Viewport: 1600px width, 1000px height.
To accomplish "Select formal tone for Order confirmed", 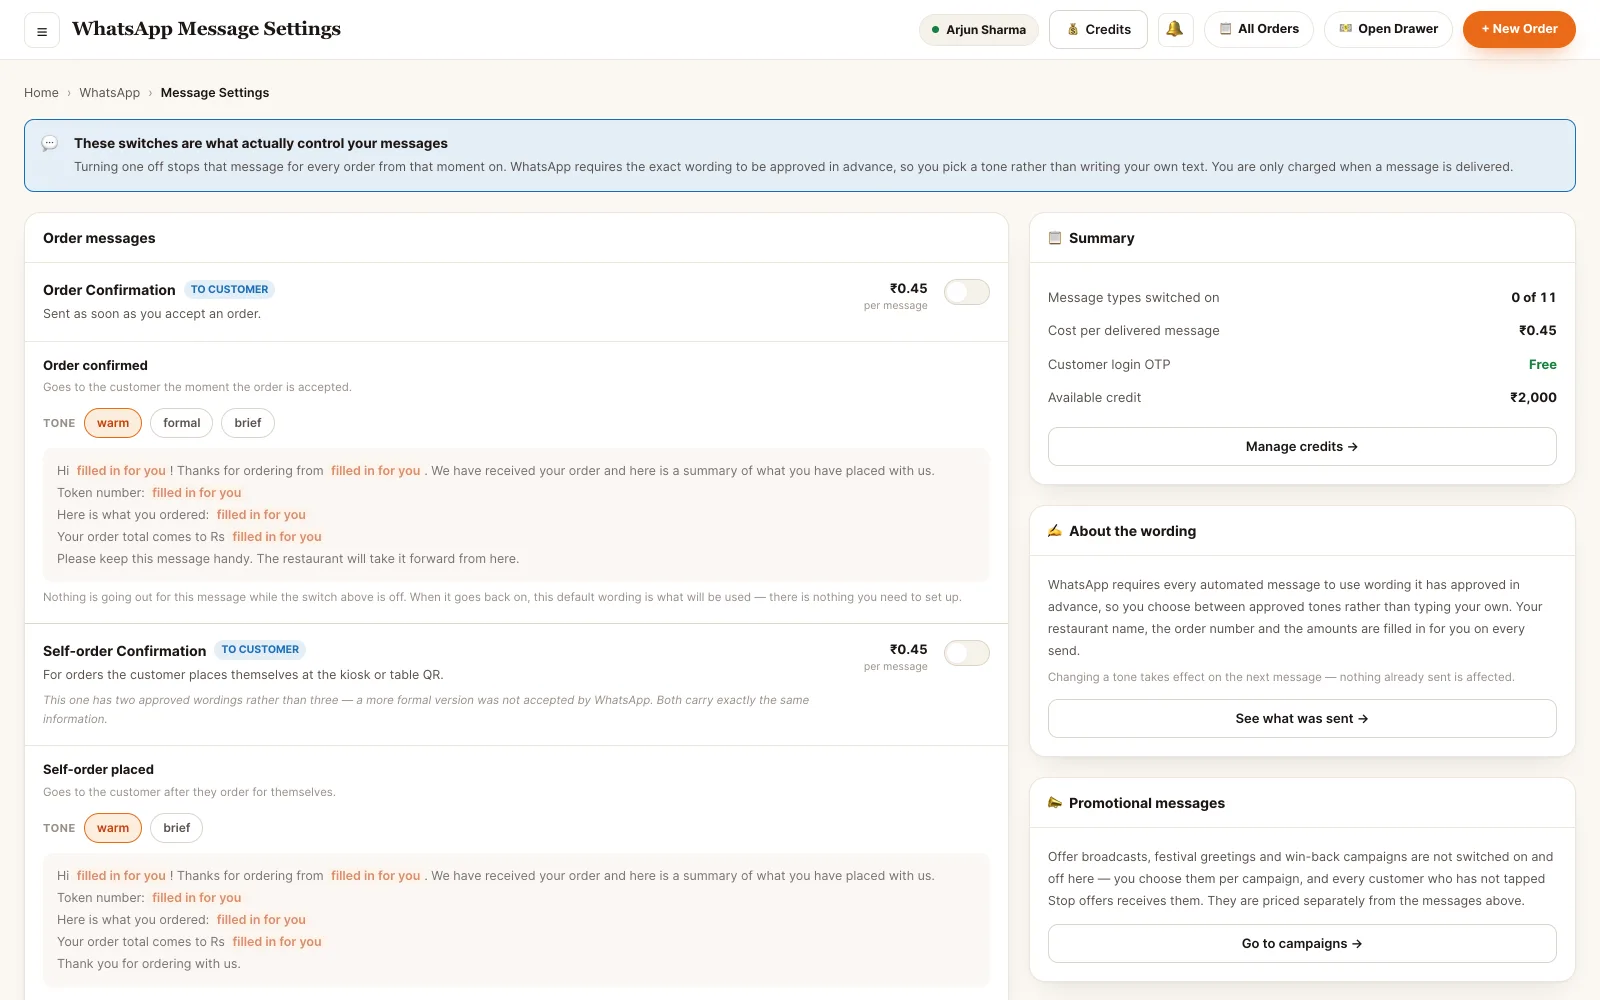I will tap(182, 423).
